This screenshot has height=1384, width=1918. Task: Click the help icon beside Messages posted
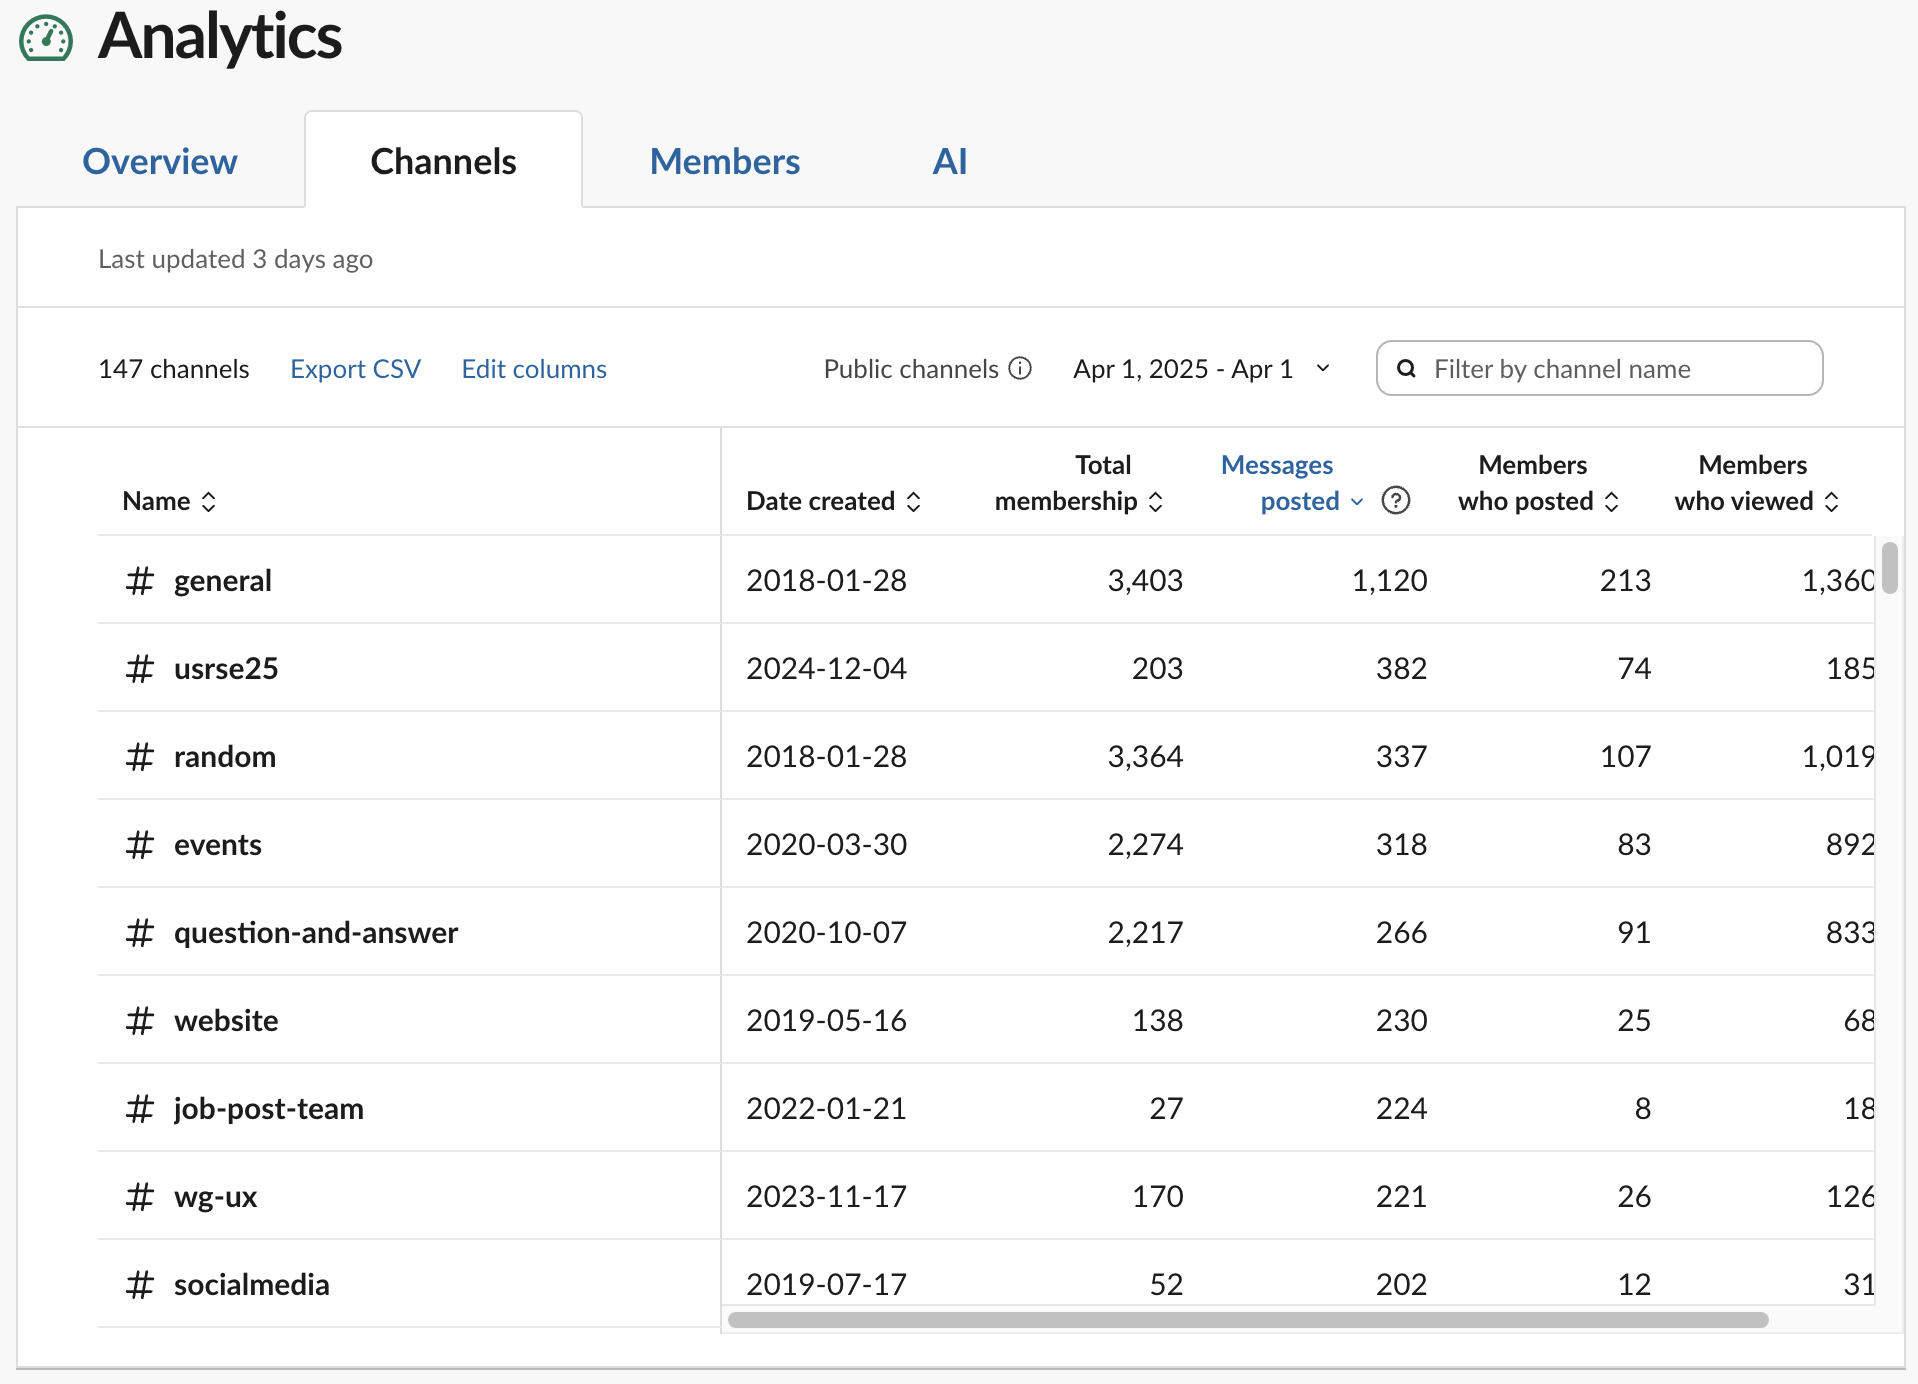1396,501
